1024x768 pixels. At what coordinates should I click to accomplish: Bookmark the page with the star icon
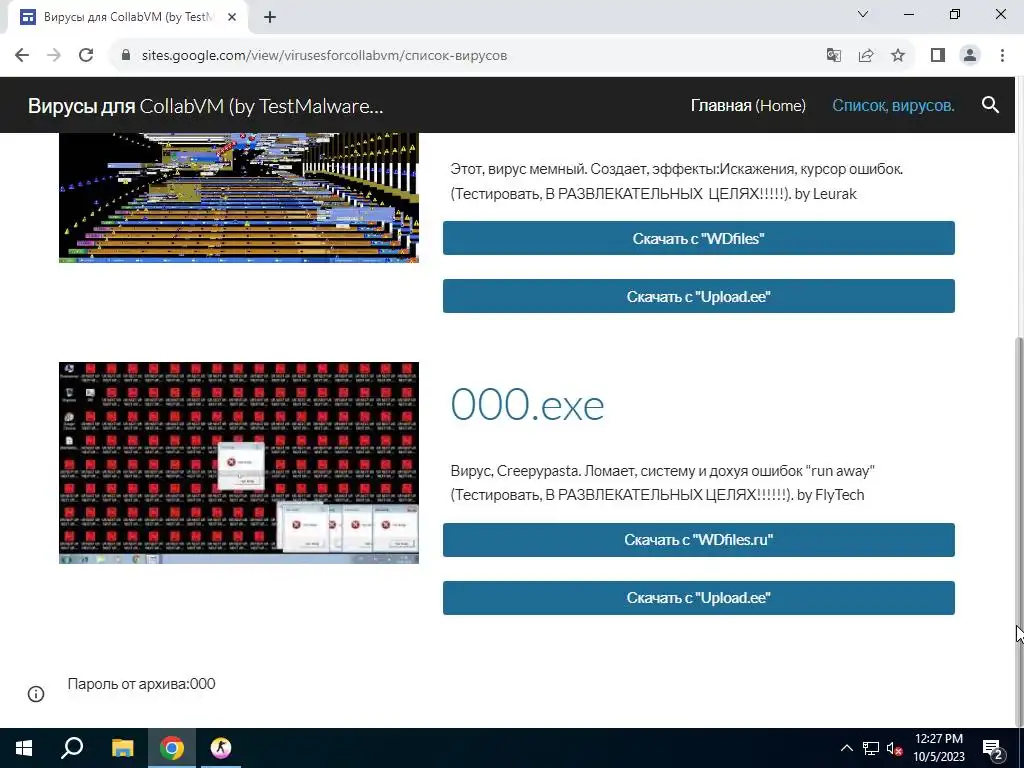[898, 55]
